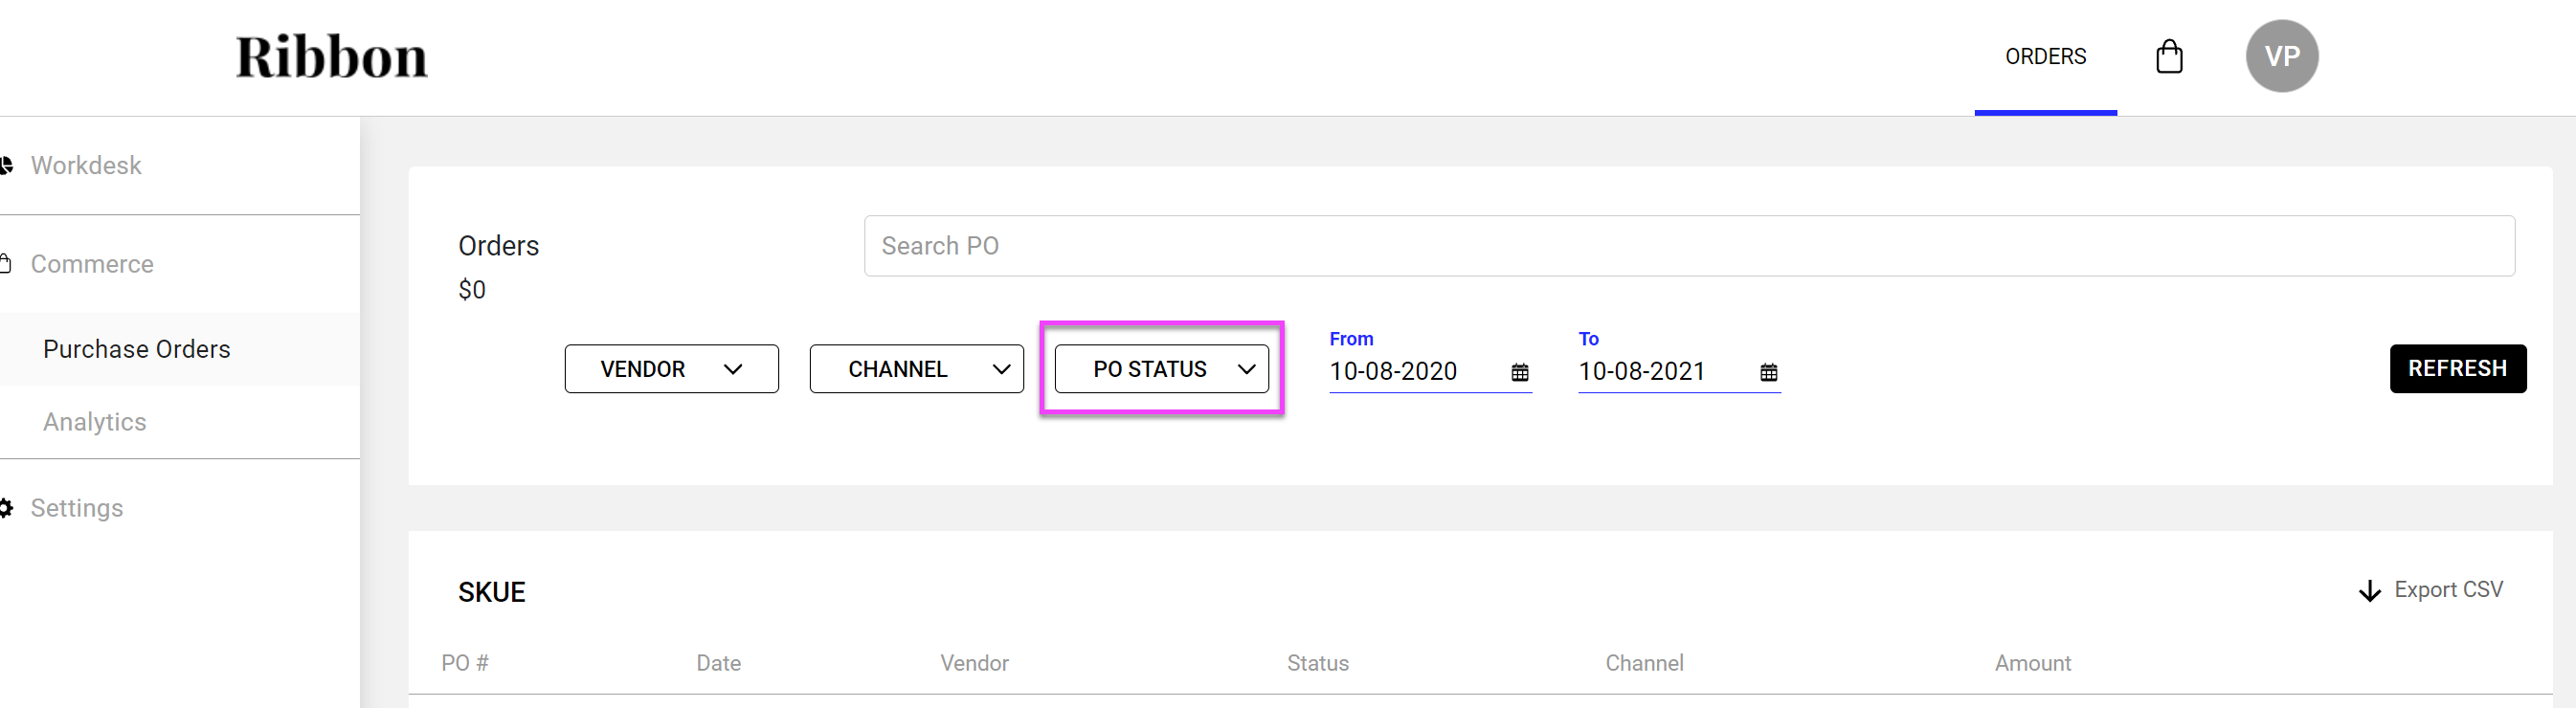Screen dimensions: 2576x708
Task: Switch to the ORDERS tab
Action: [x=2045, y=57]
